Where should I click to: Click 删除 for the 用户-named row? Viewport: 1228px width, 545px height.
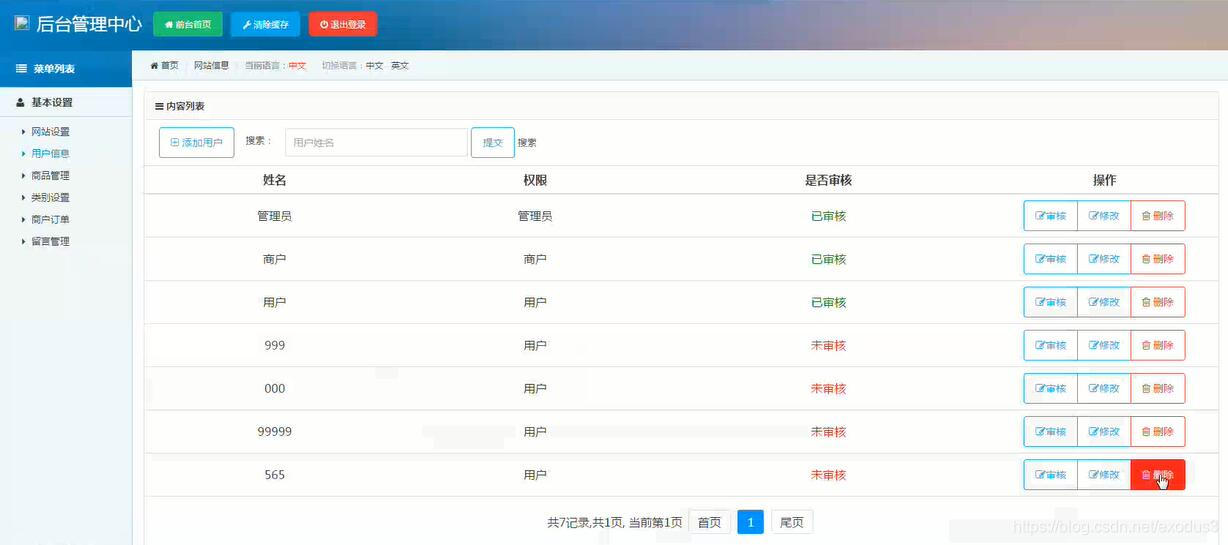pyautogui.click(x=1158, y=302)
